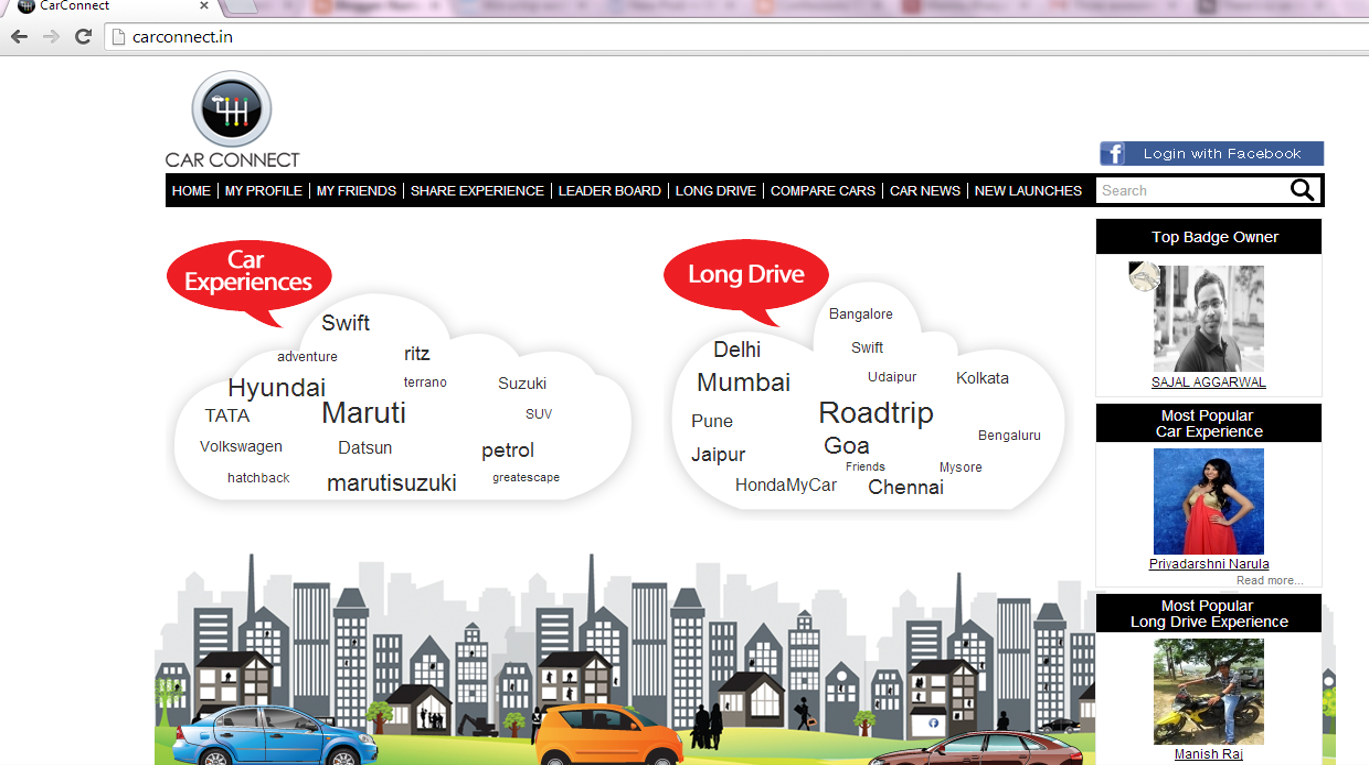Open SHARE EXPERIENCE menu item
The image size is (1369, 765).
click(477, 191)
